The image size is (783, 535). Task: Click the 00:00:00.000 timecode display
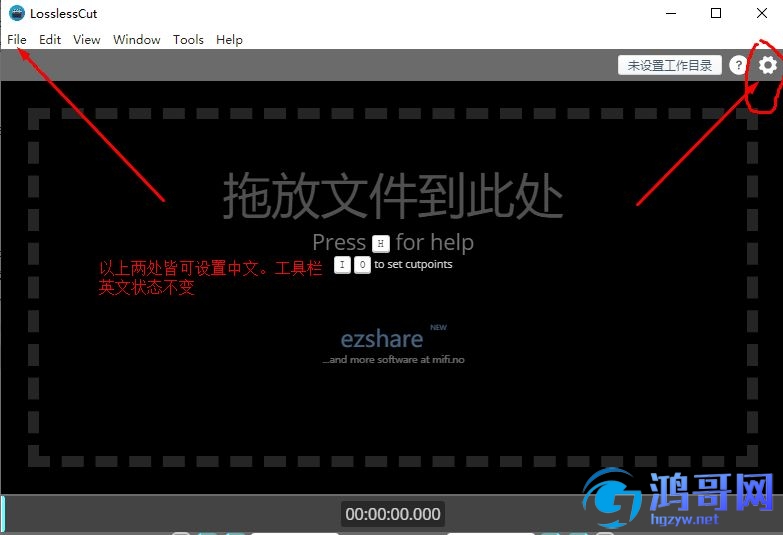coord(393,514)
